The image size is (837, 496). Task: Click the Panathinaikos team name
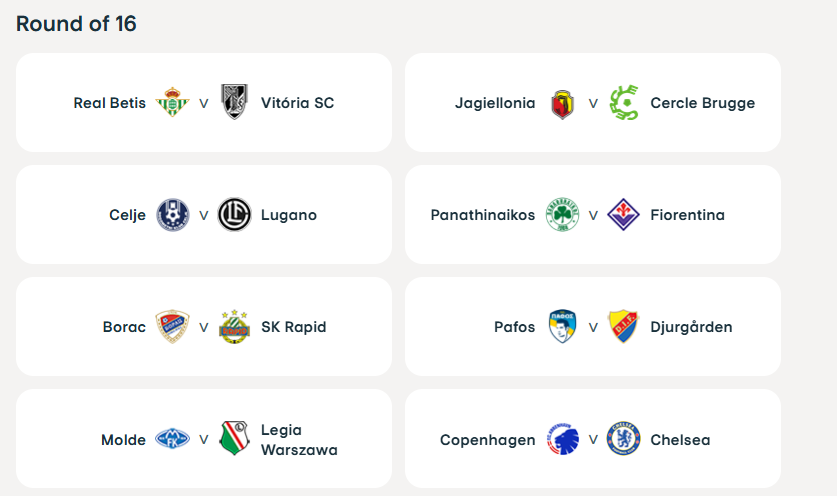483,215
